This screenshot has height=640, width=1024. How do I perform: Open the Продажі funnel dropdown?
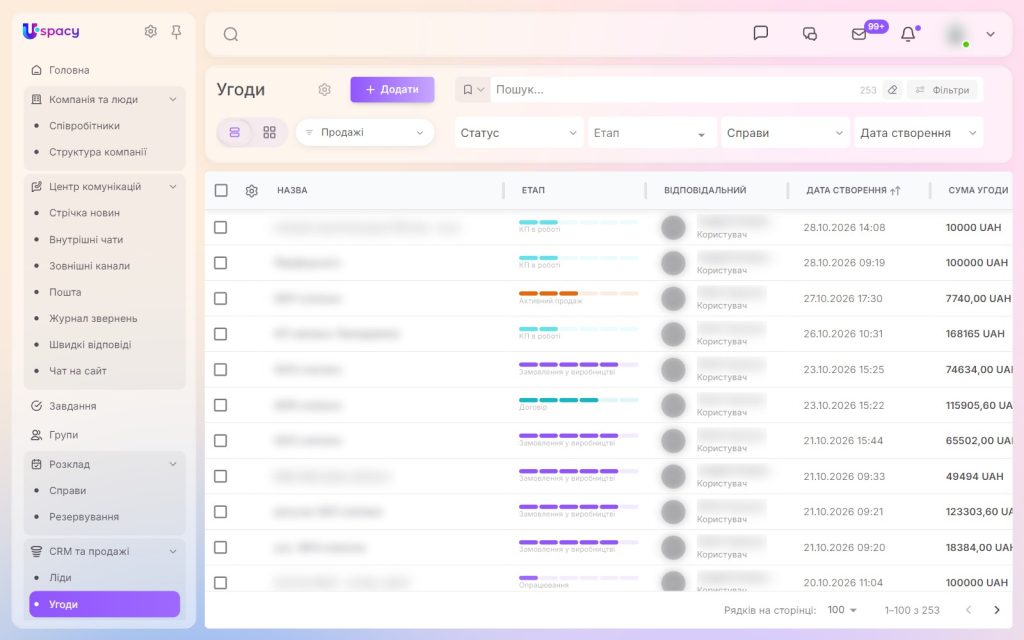364,133
